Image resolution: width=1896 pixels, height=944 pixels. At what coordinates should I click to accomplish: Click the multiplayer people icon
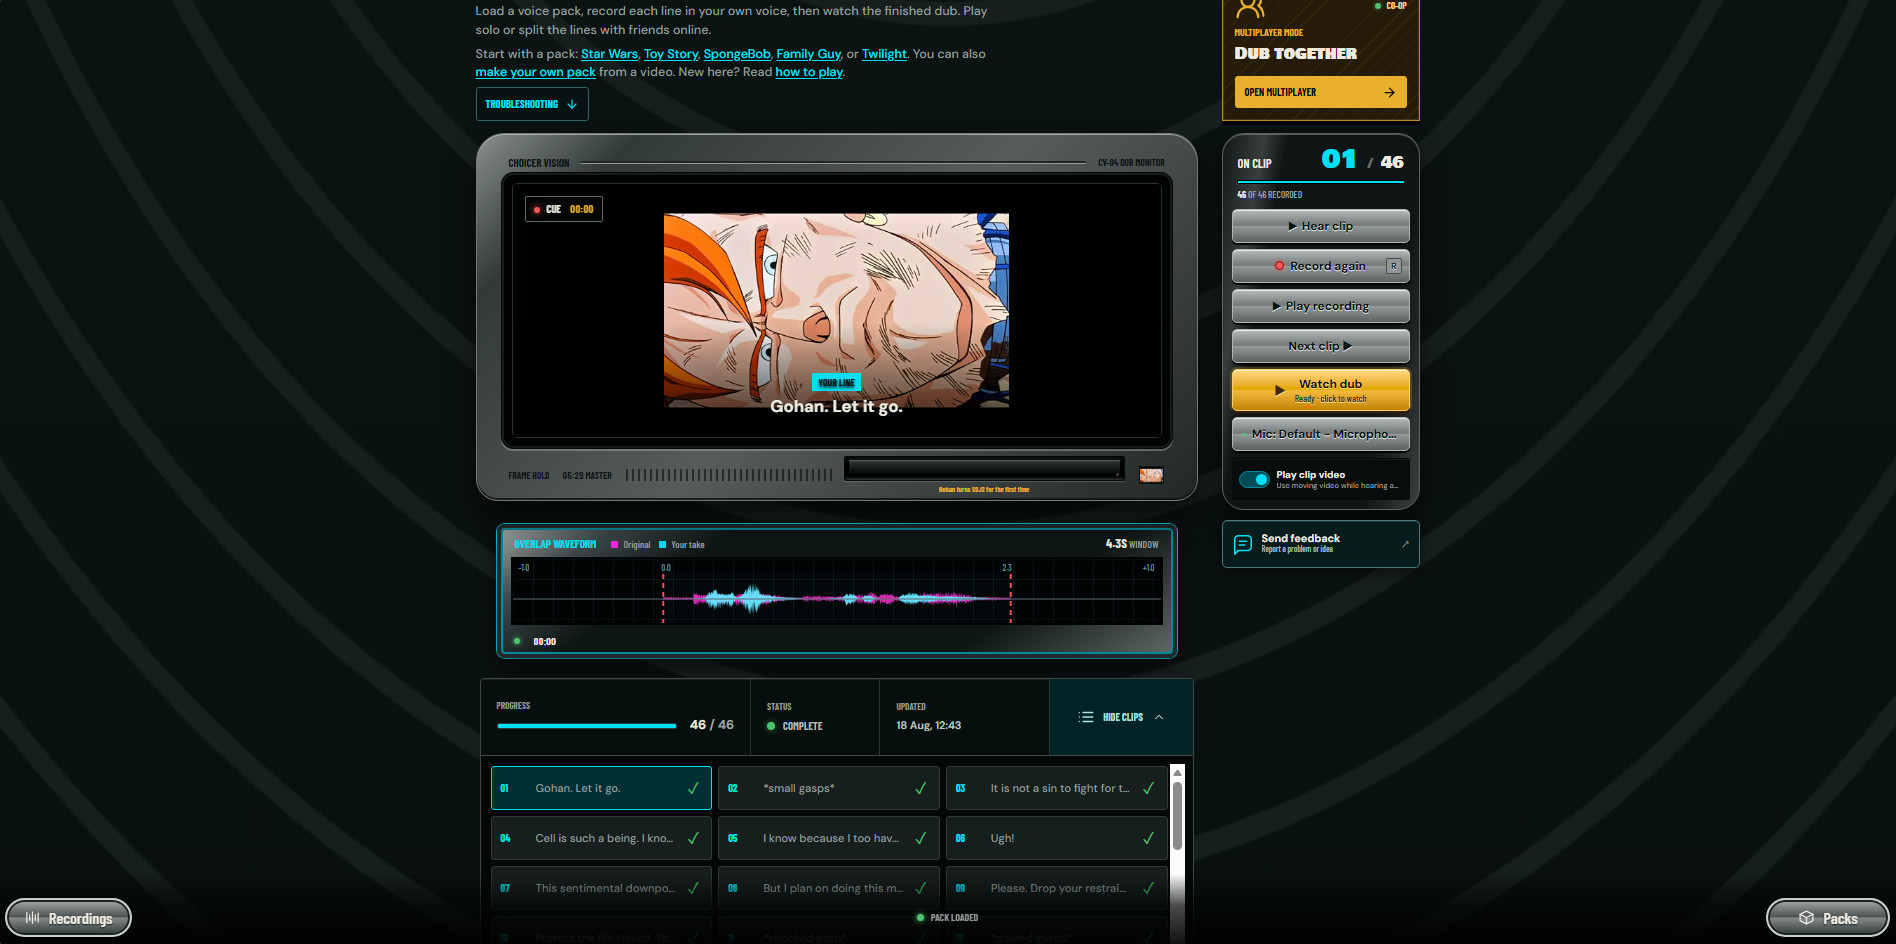point(1250,9)
